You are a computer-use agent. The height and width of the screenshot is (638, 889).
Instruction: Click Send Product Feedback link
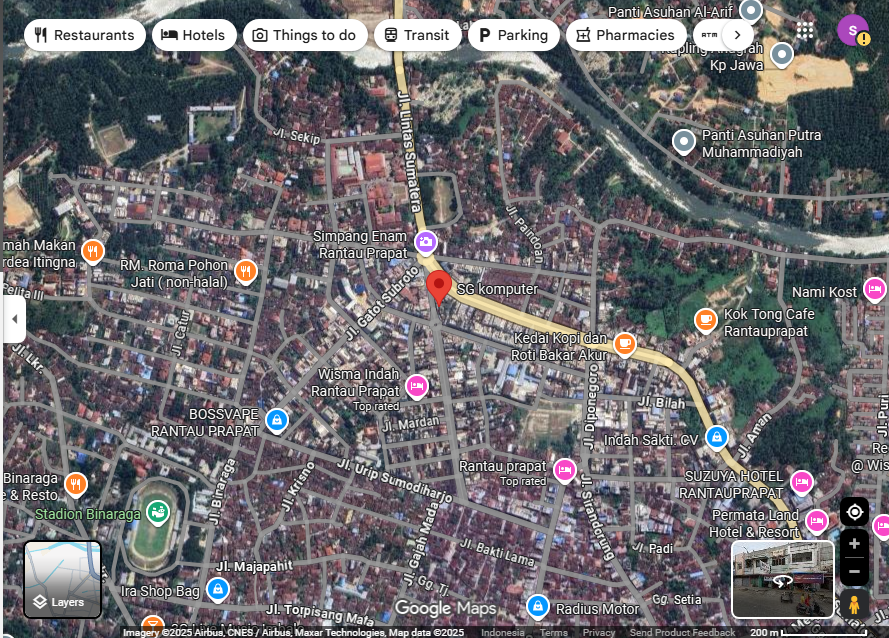click(682, 632)
